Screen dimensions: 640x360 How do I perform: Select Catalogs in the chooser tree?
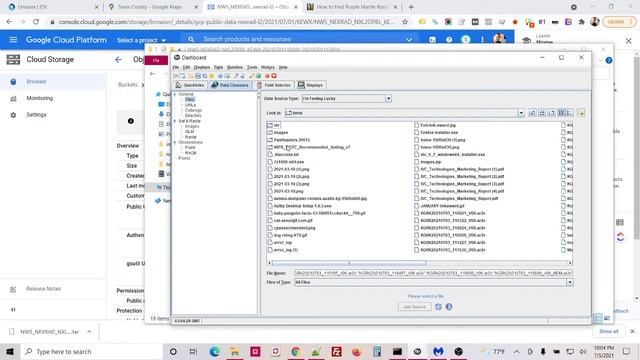(x=193, y=110)
